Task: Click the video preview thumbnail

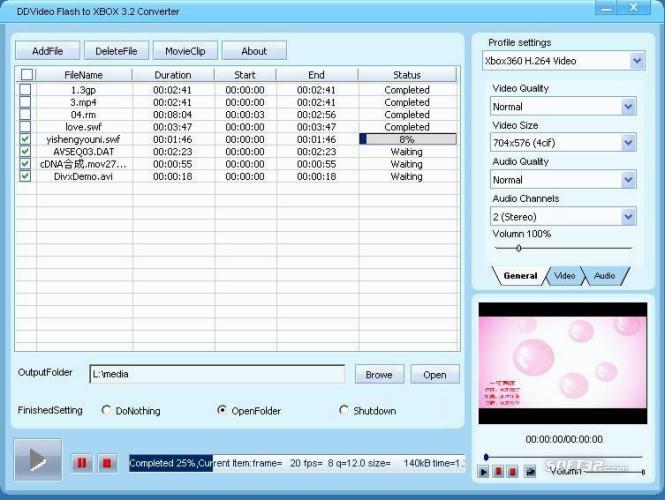Action: pyautogui.click(x=563, y=363)
